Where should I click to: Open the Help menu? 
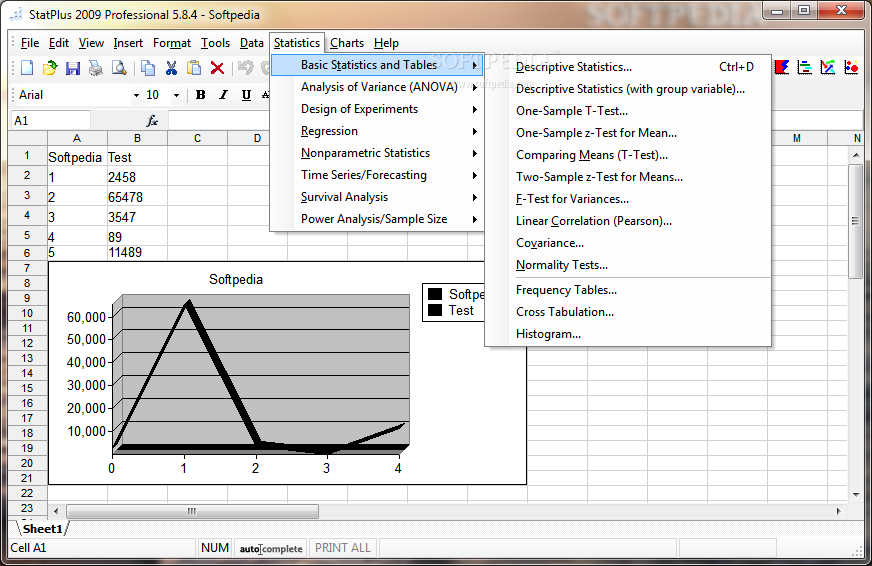(386, 43)
